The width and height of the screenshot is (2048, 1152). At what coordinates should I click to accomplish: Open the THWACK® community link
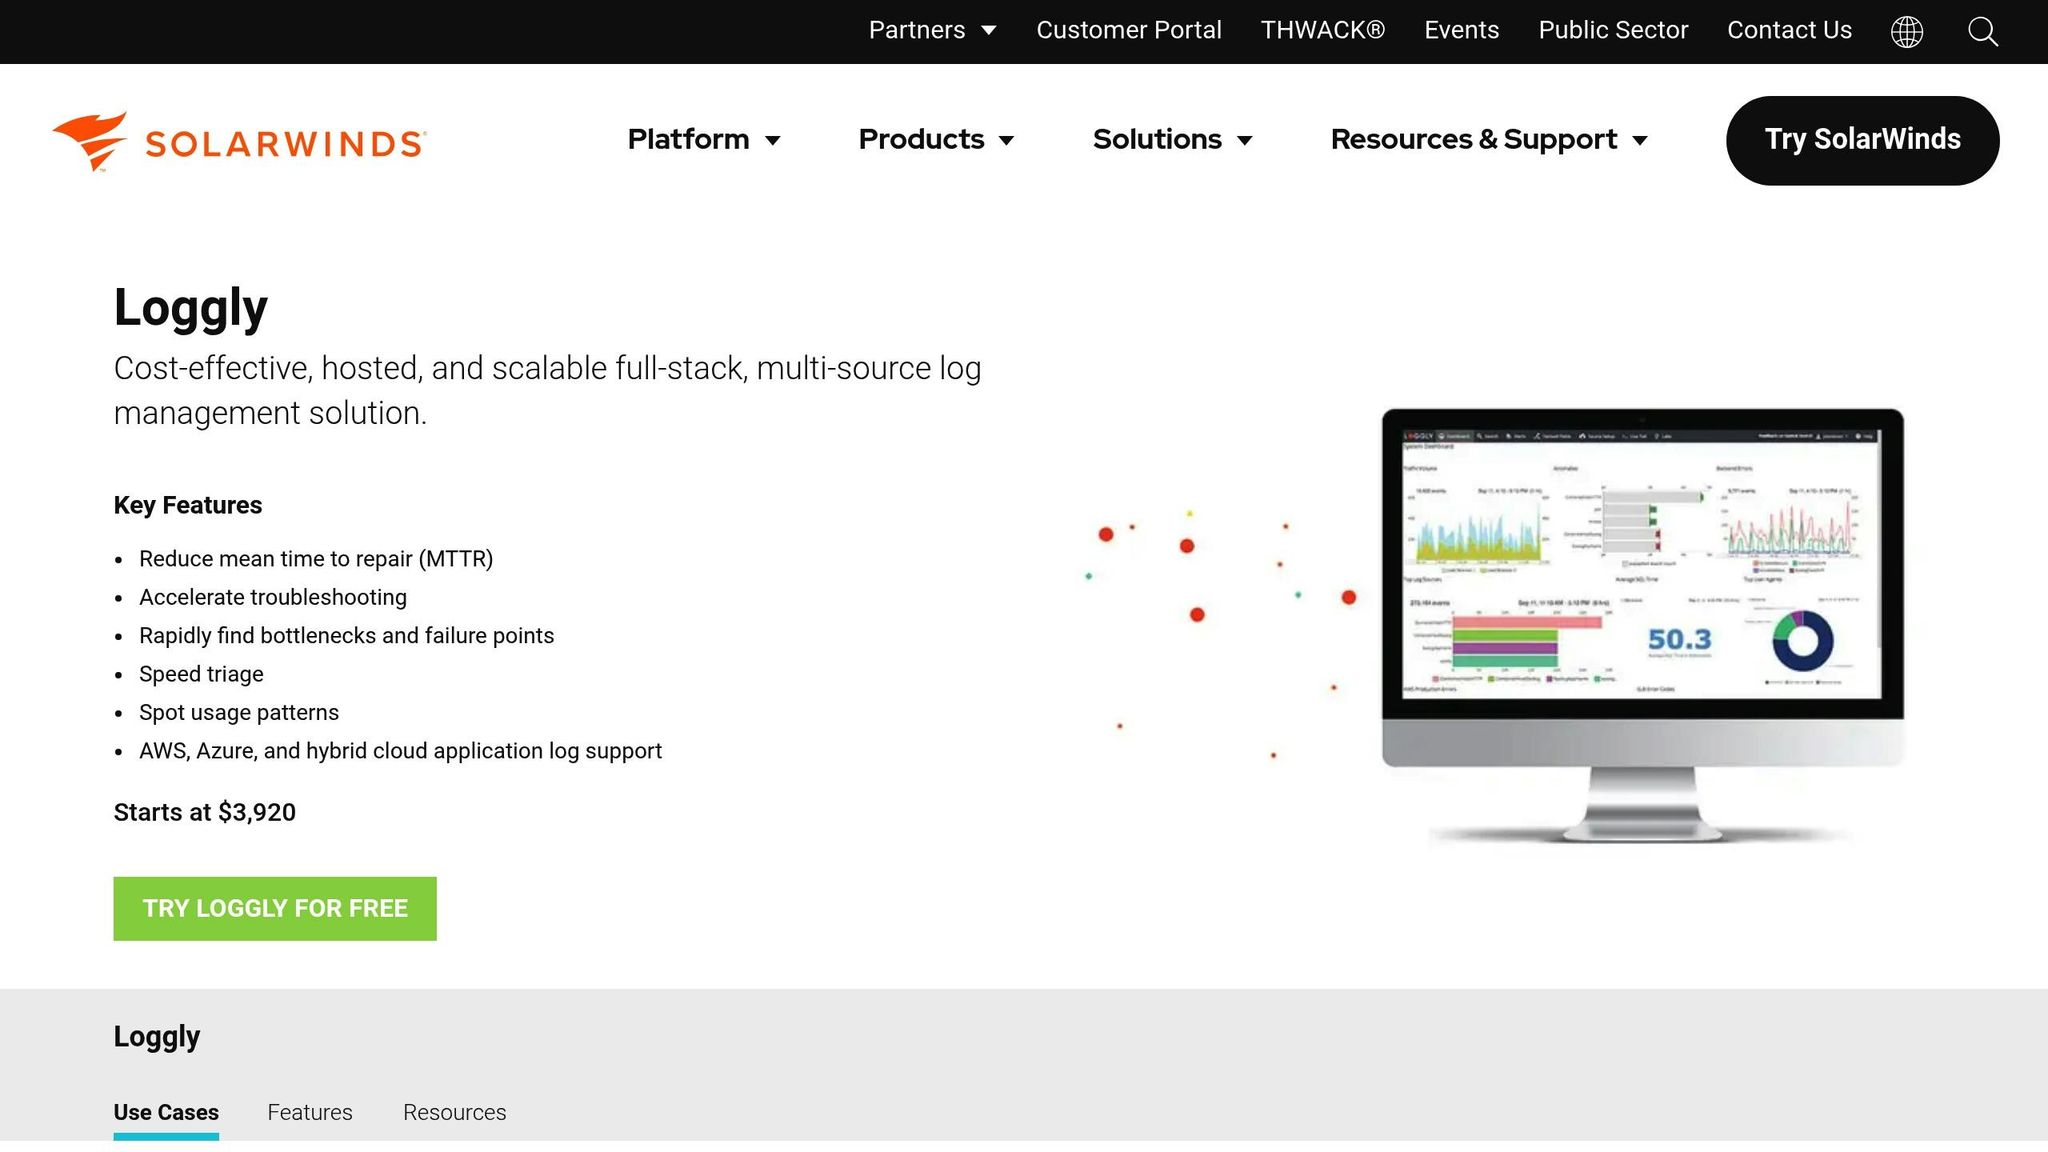[1322, 30]
